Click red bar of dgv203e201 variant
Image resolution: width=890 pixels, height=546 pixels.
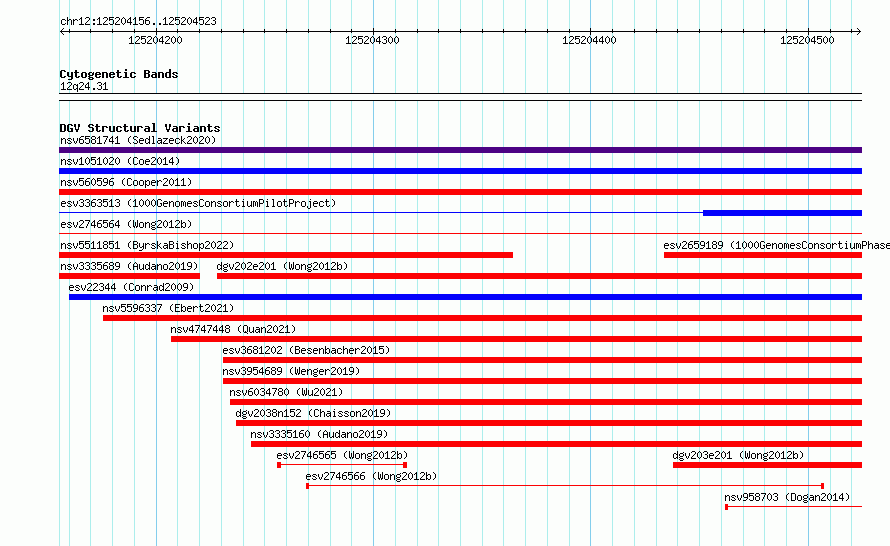click(x=767, y=465)
